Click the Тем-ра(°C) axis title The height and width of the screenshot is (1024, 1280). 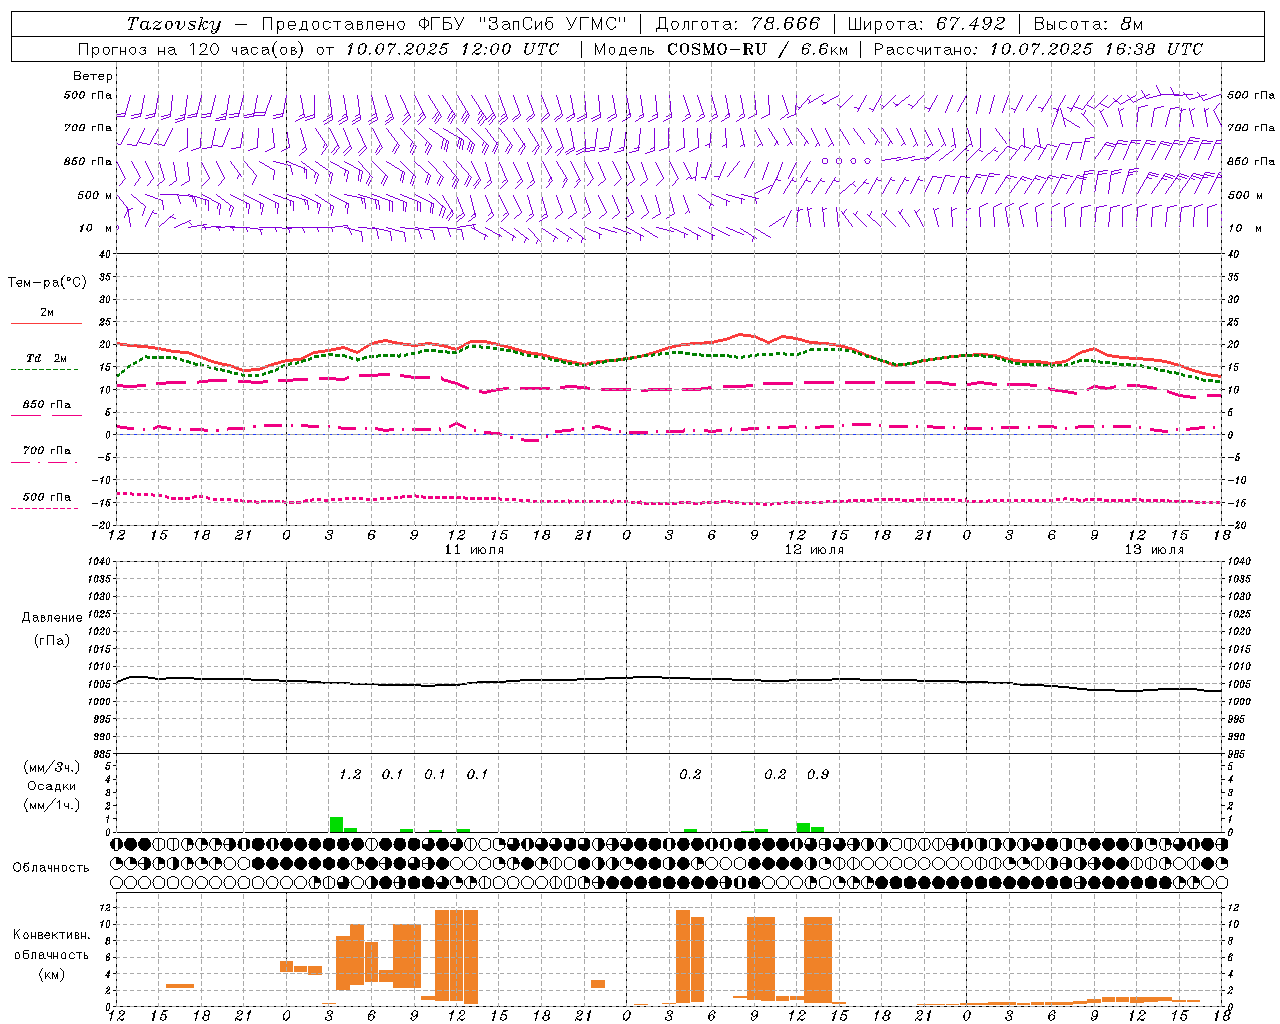(47, 283)
